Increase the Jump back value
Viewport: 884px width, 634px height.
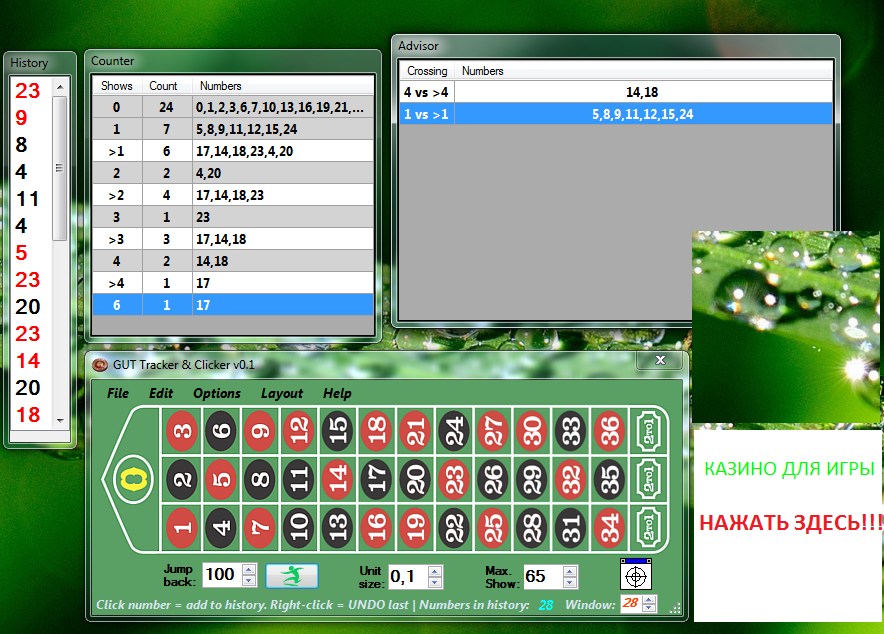(249, 569)
